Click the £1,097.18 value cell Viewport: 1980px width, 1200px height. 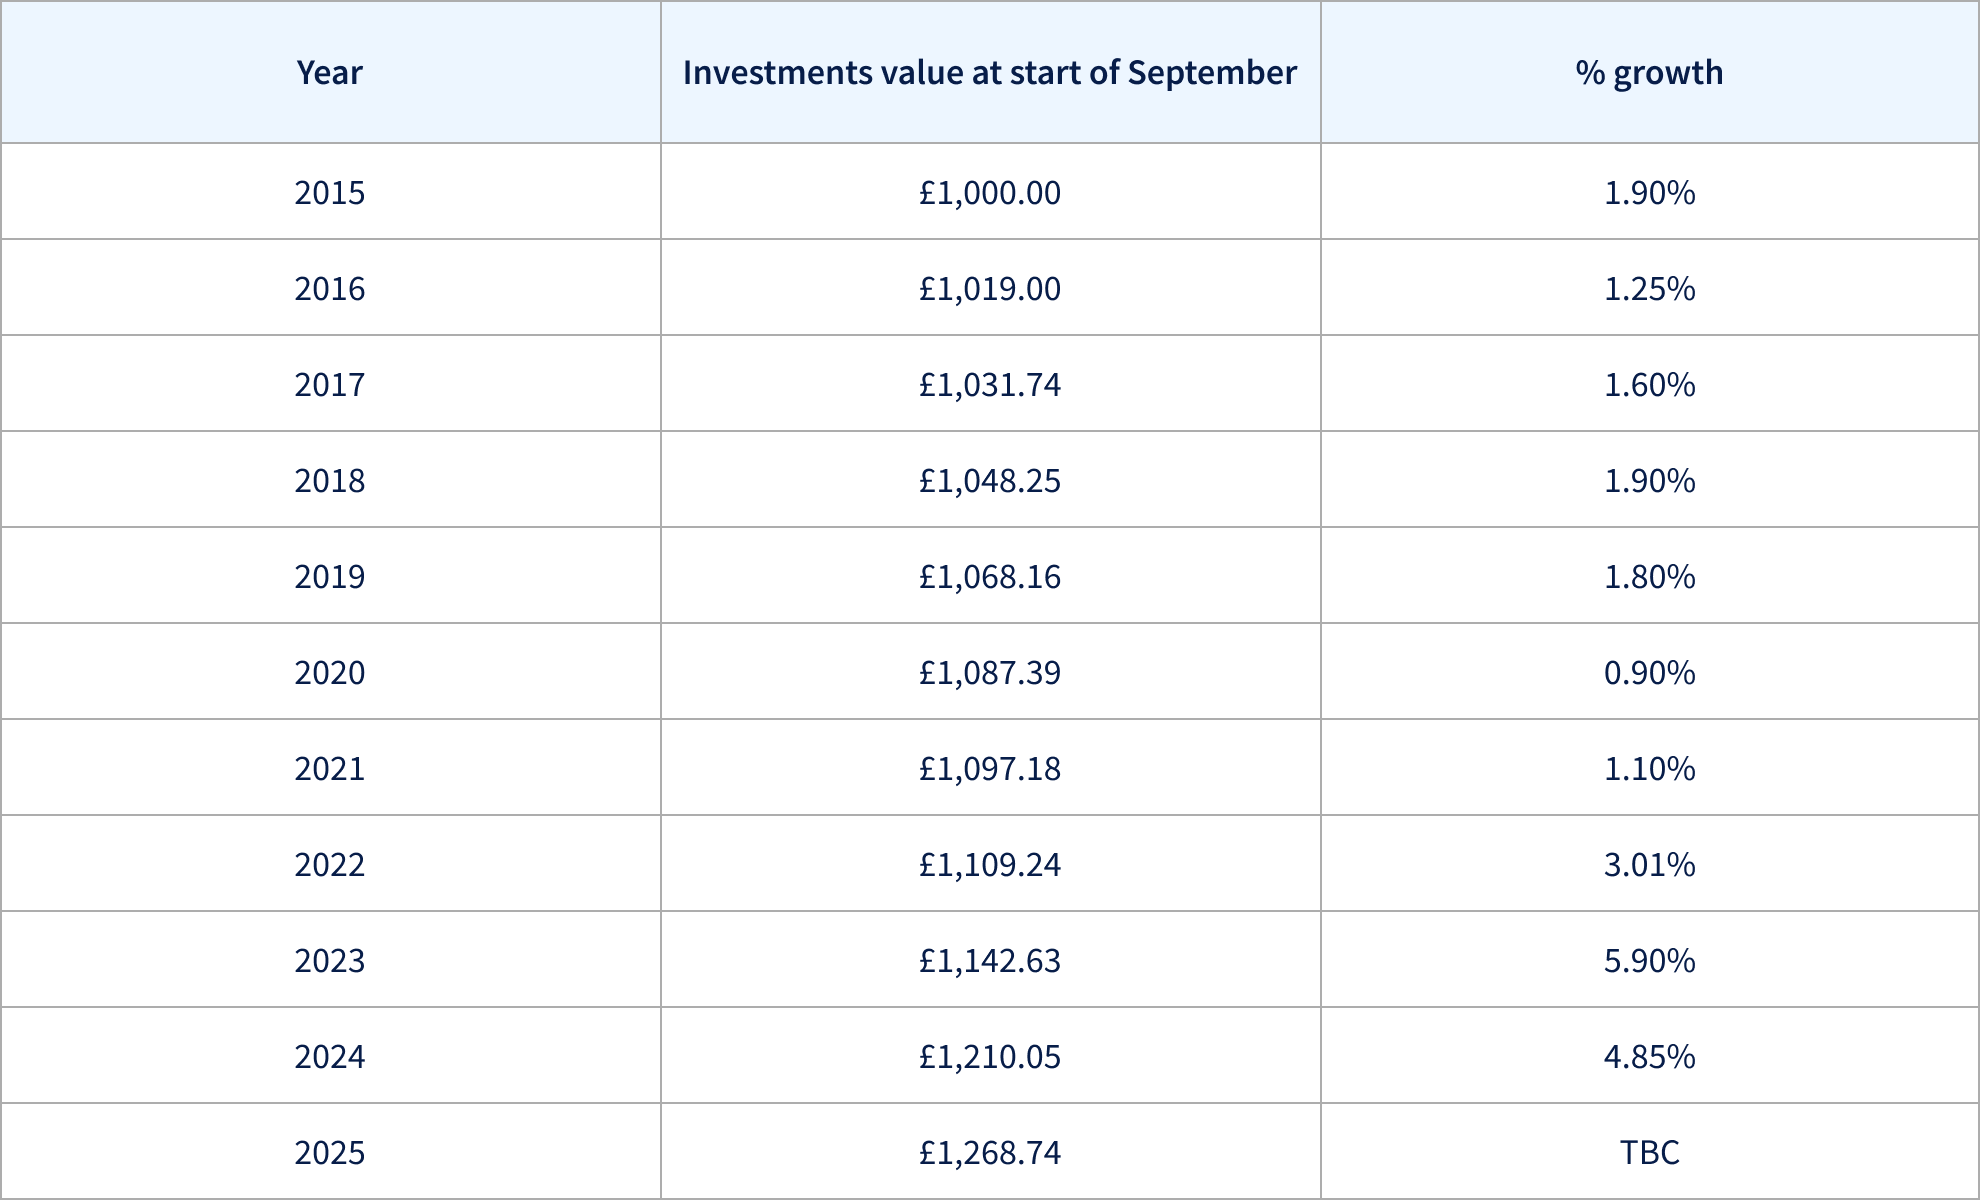(990, 768)
